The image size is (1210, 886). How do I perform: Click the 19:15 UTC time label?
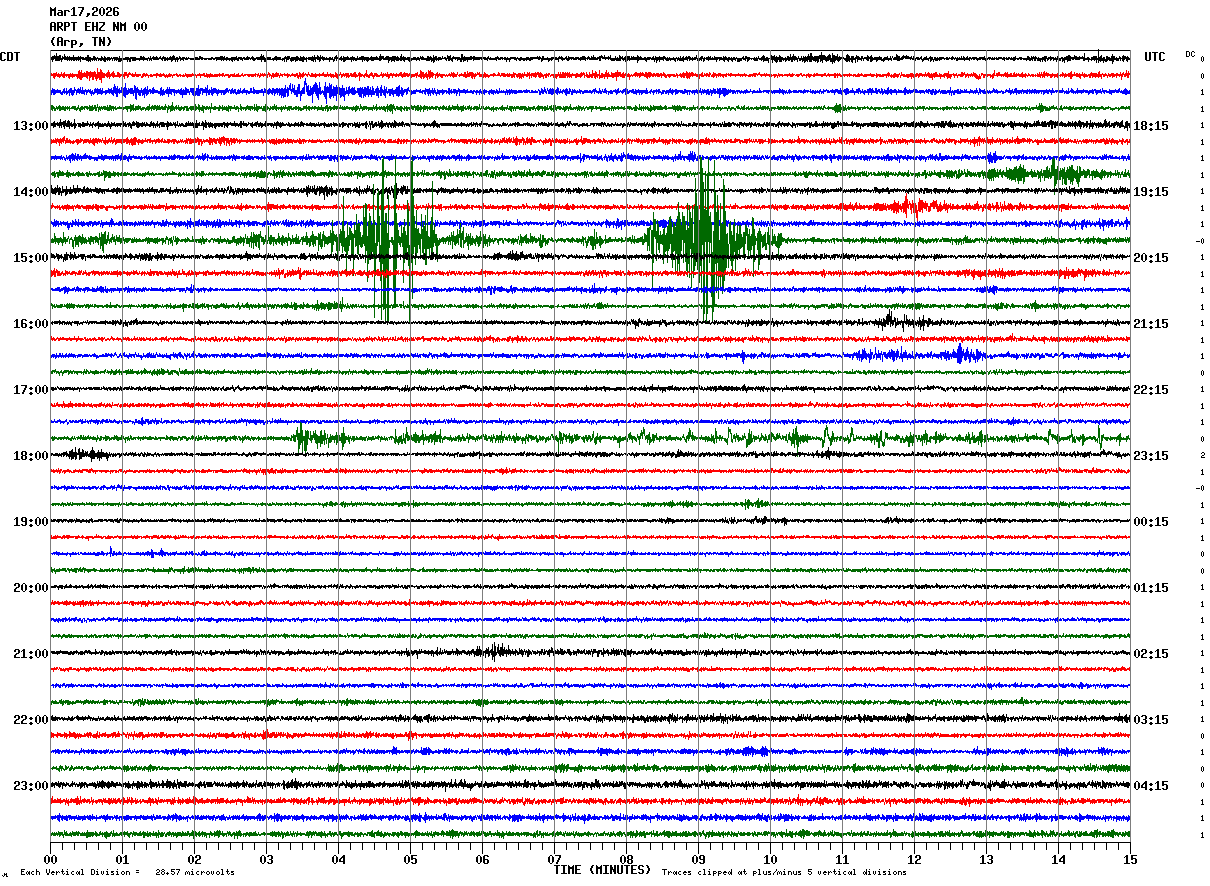(1152, 192)
